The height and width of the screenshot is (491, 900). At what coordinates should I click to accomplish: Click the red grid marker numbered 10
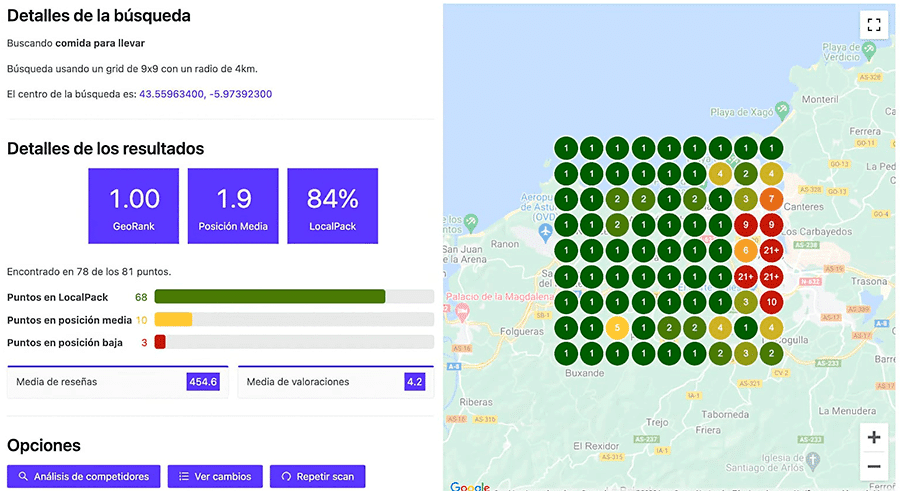pos(770,302)
